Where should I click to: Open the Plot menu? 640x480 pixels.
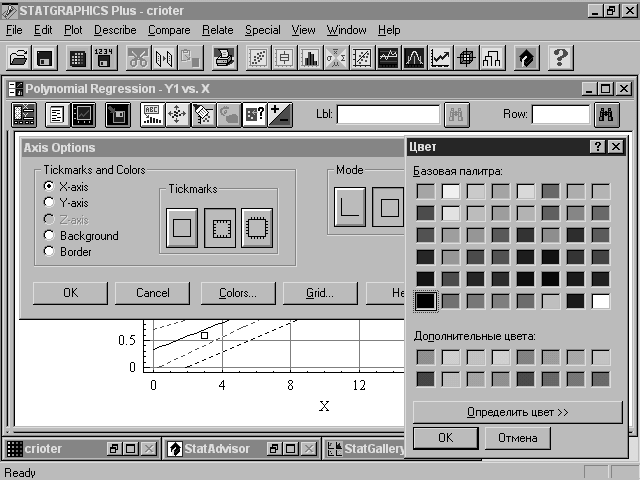click(x=73, y=30)
